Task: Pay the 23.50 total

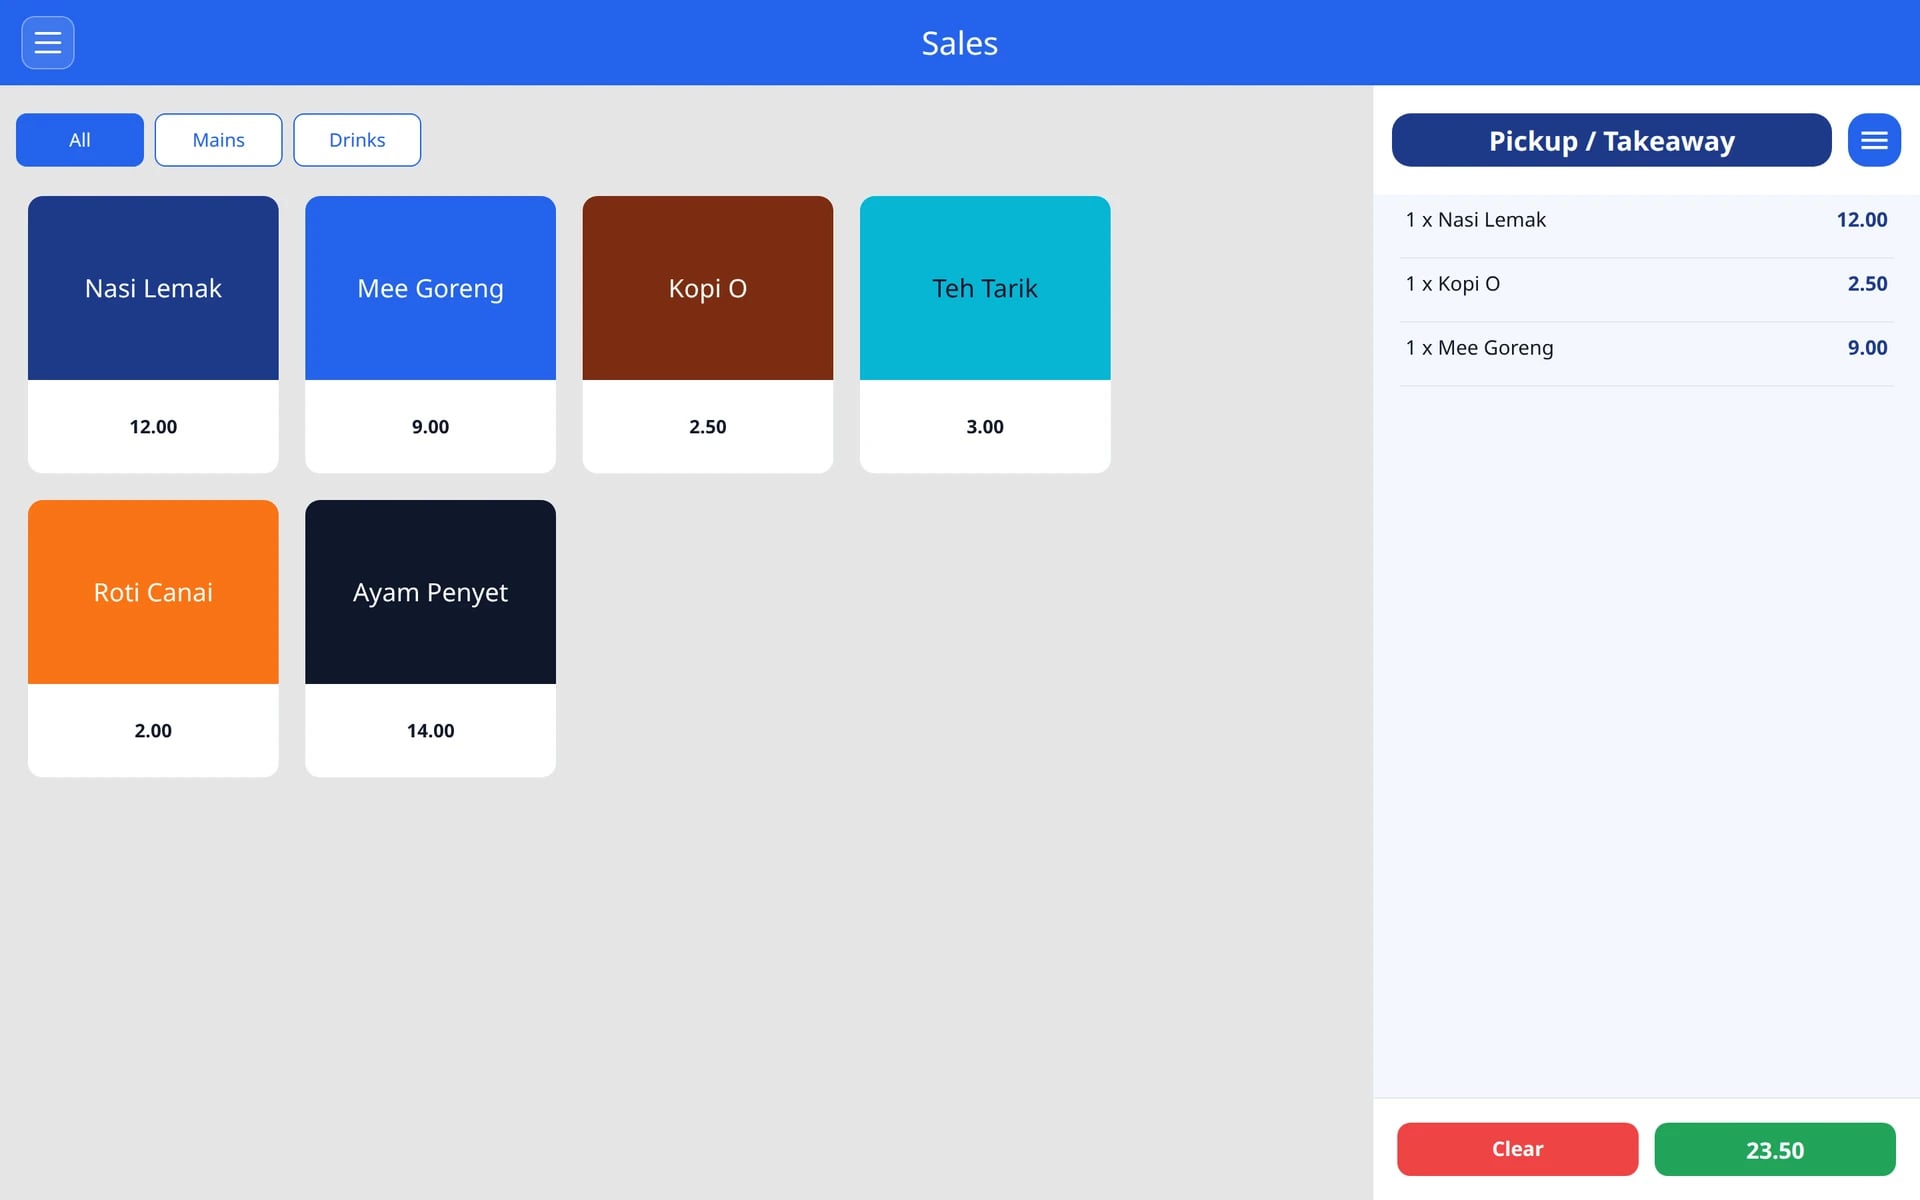Action: [1775, 1149]
